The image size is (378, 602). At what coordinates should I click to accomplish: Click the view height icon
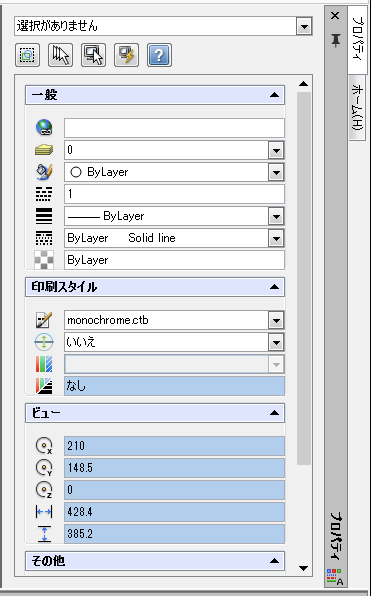pos(45,534)
